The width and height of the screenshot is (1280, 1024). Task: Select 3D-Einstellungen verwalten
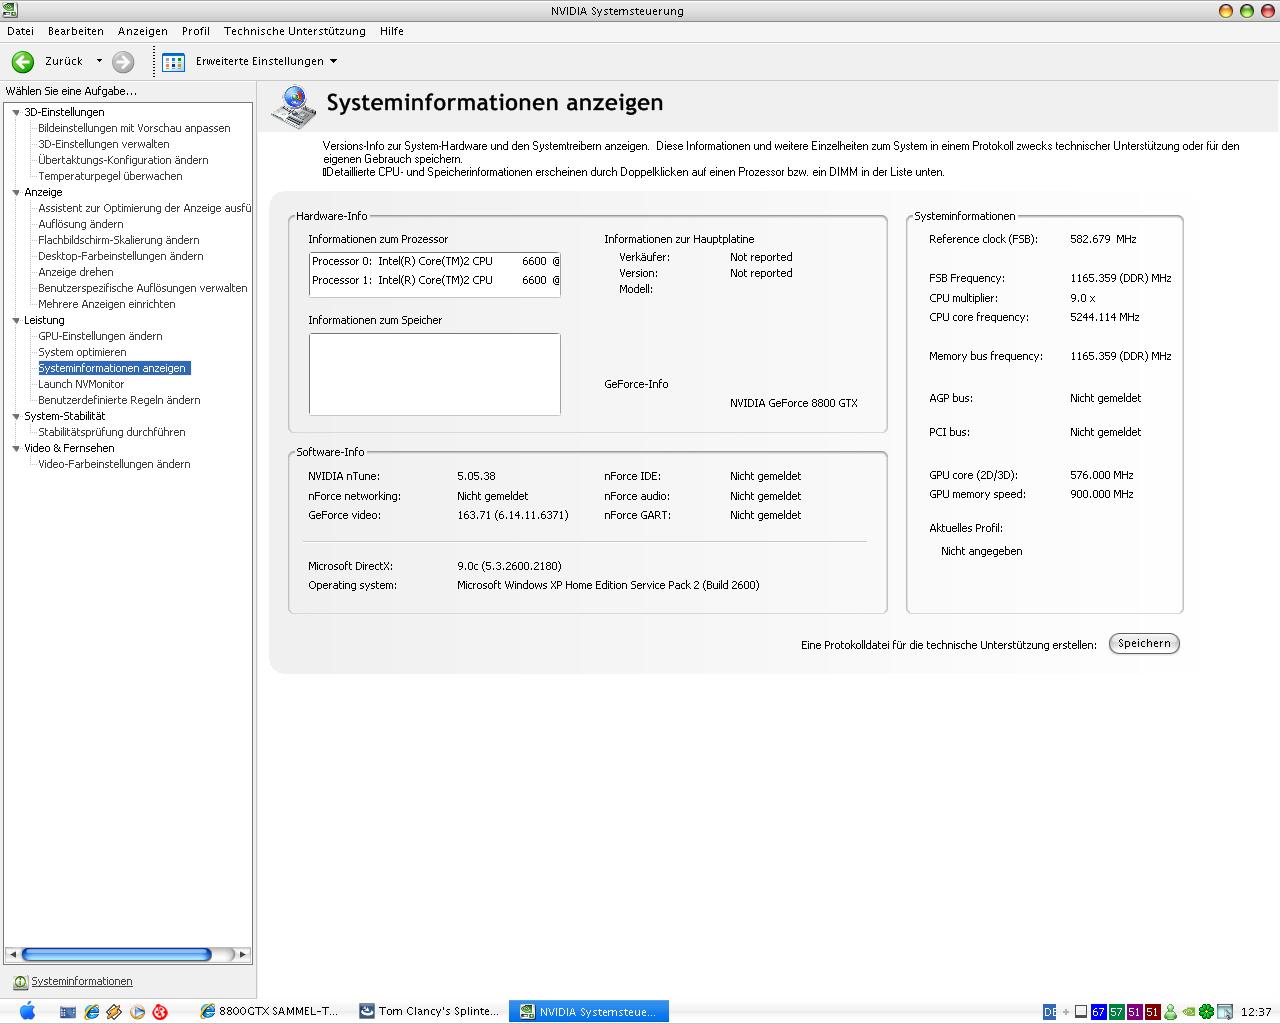click(104, 144)
